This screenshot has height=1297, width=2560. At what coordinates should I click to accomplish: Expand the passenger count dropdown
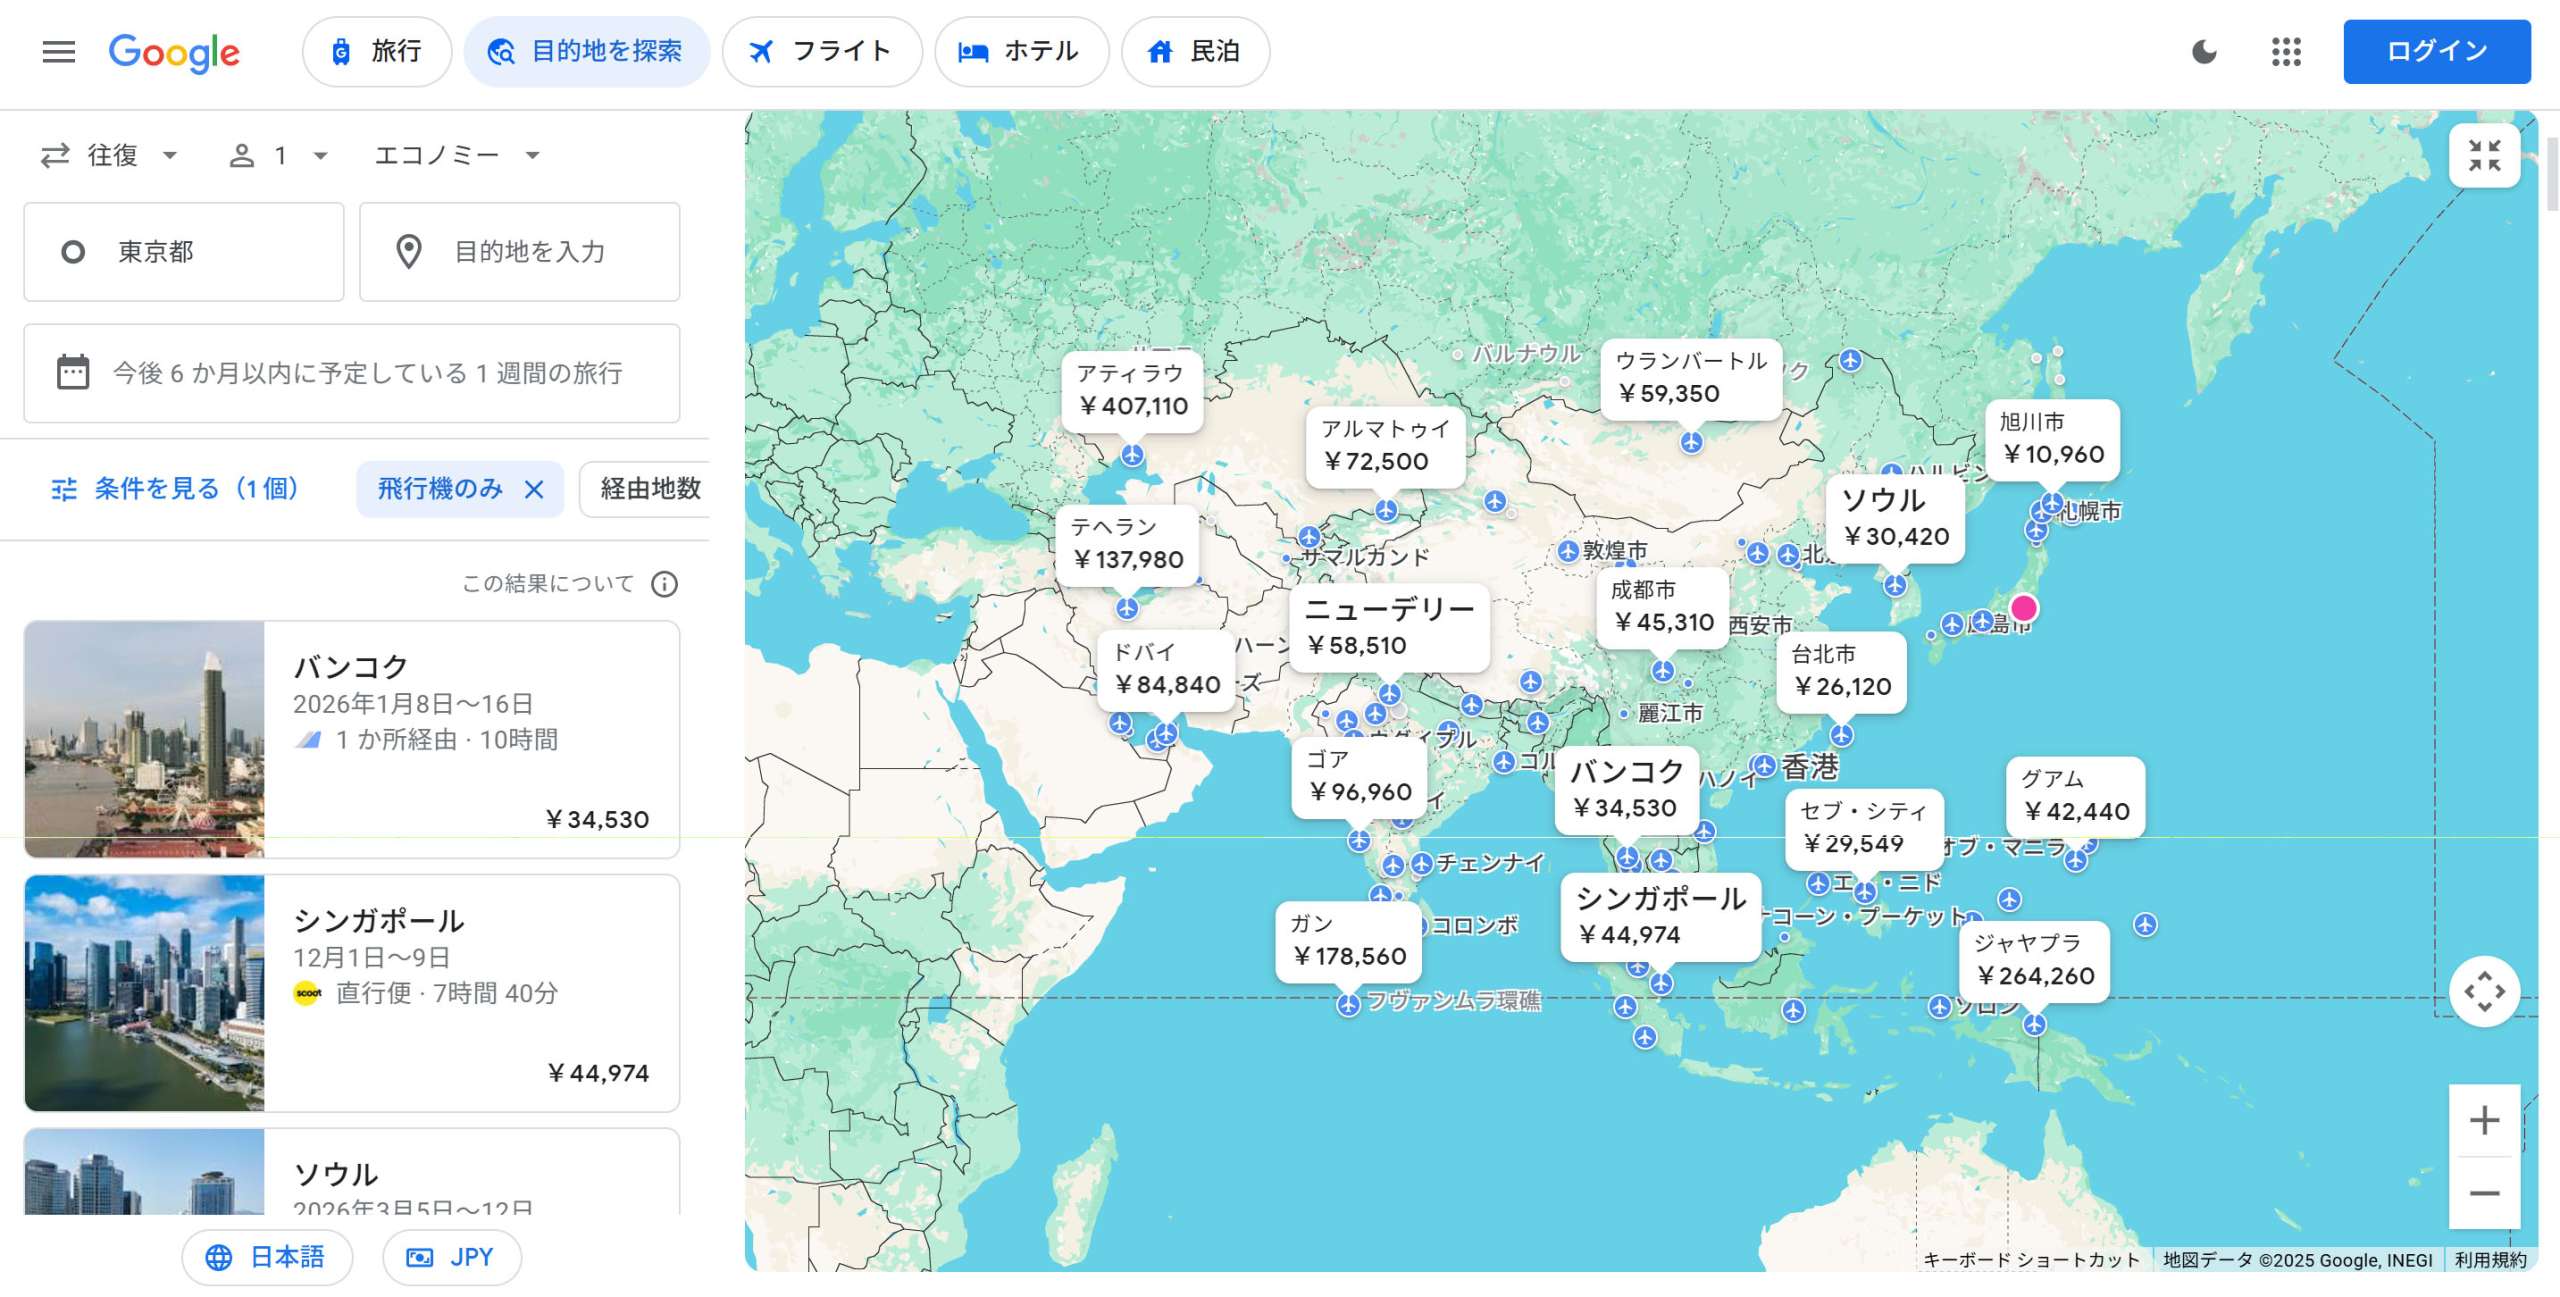tap(280, 156)
